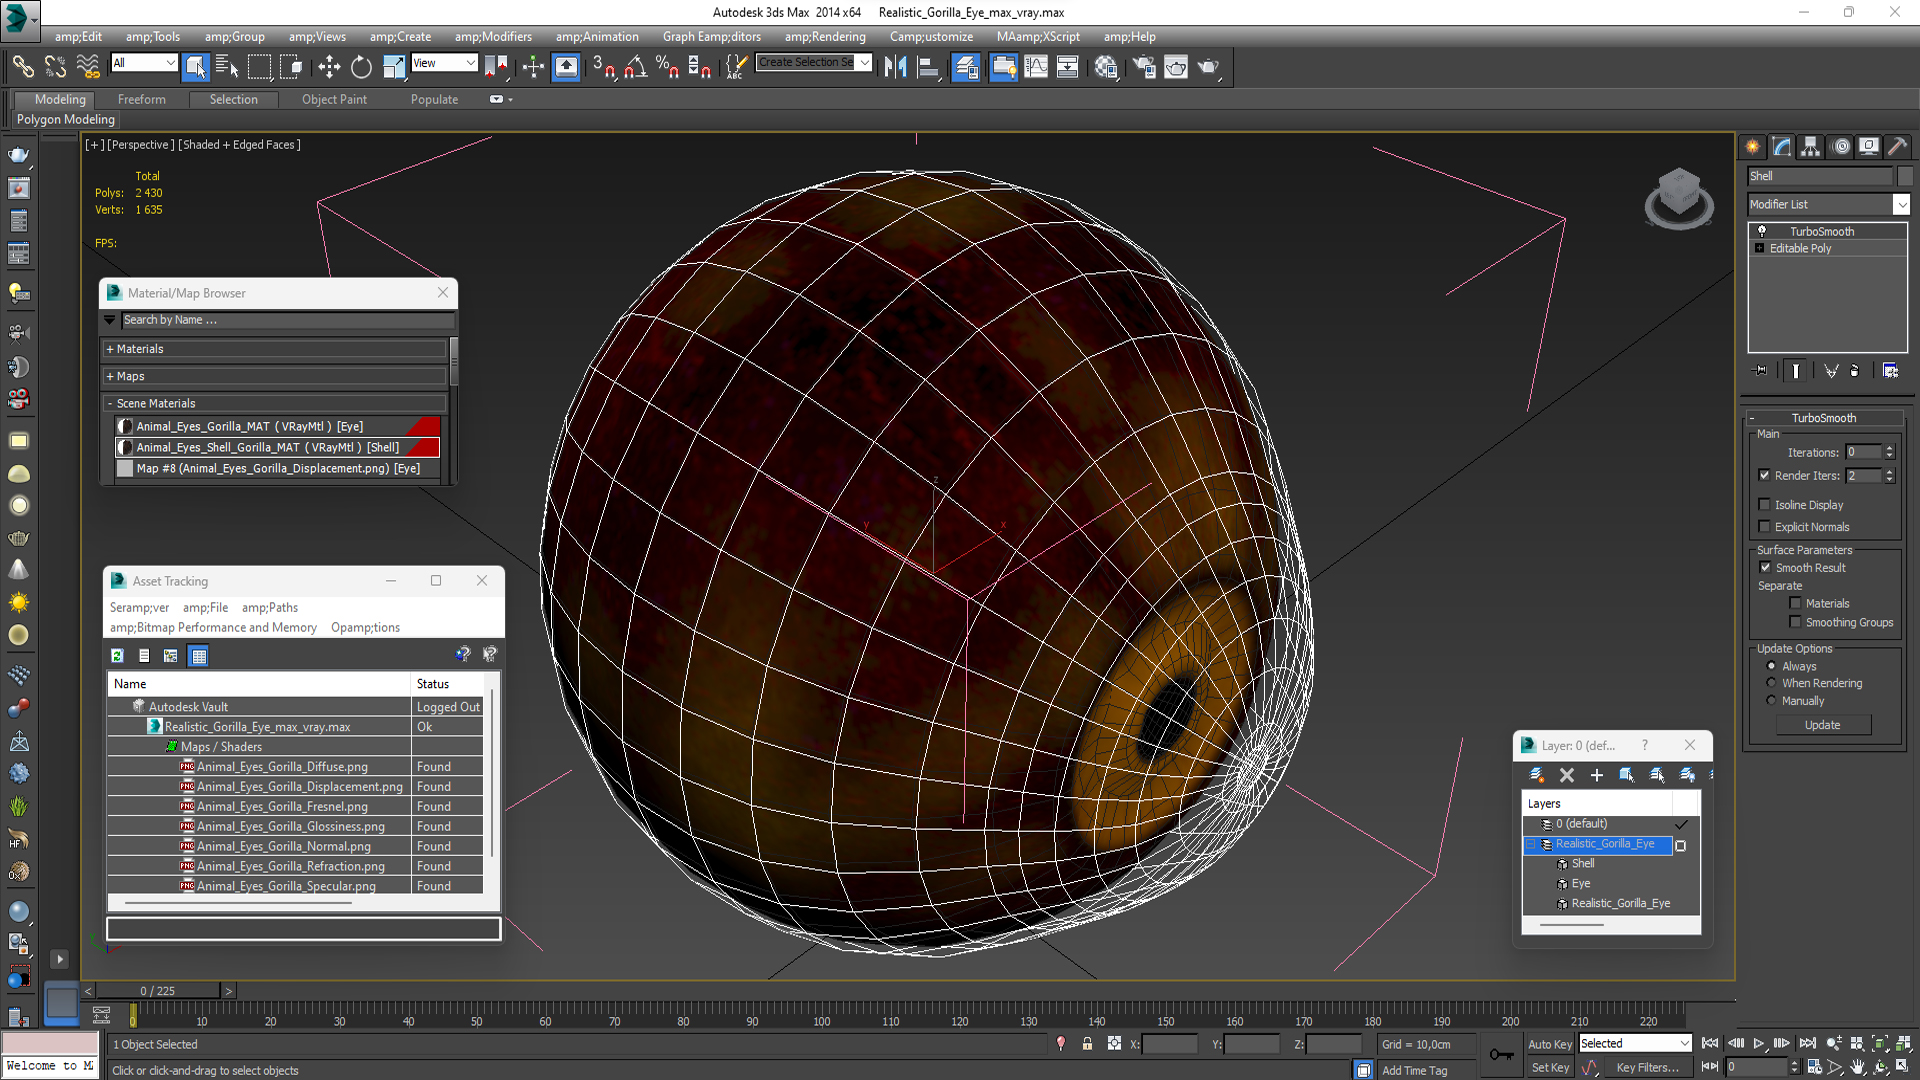Viewport: 1920px width, 1080px height.
Task: Open the Curve Editor icon
Action: pyautogui.click(x=1036, y=67)
